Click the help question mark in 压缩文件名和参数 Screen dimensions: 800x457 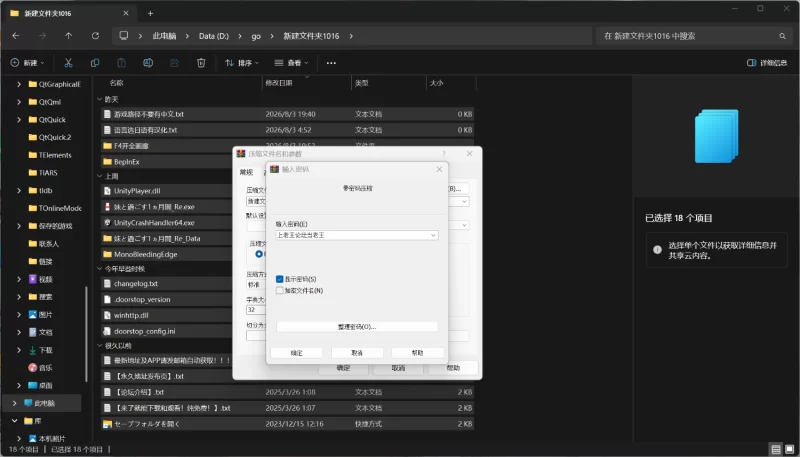tap(444, 154)
